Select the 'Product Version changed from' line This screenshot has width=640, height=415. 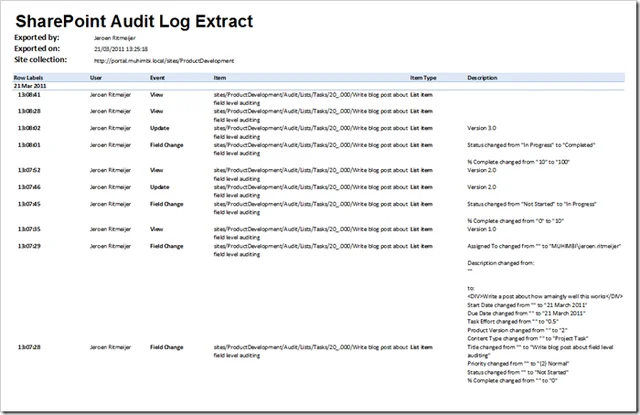tap(517, 330)
